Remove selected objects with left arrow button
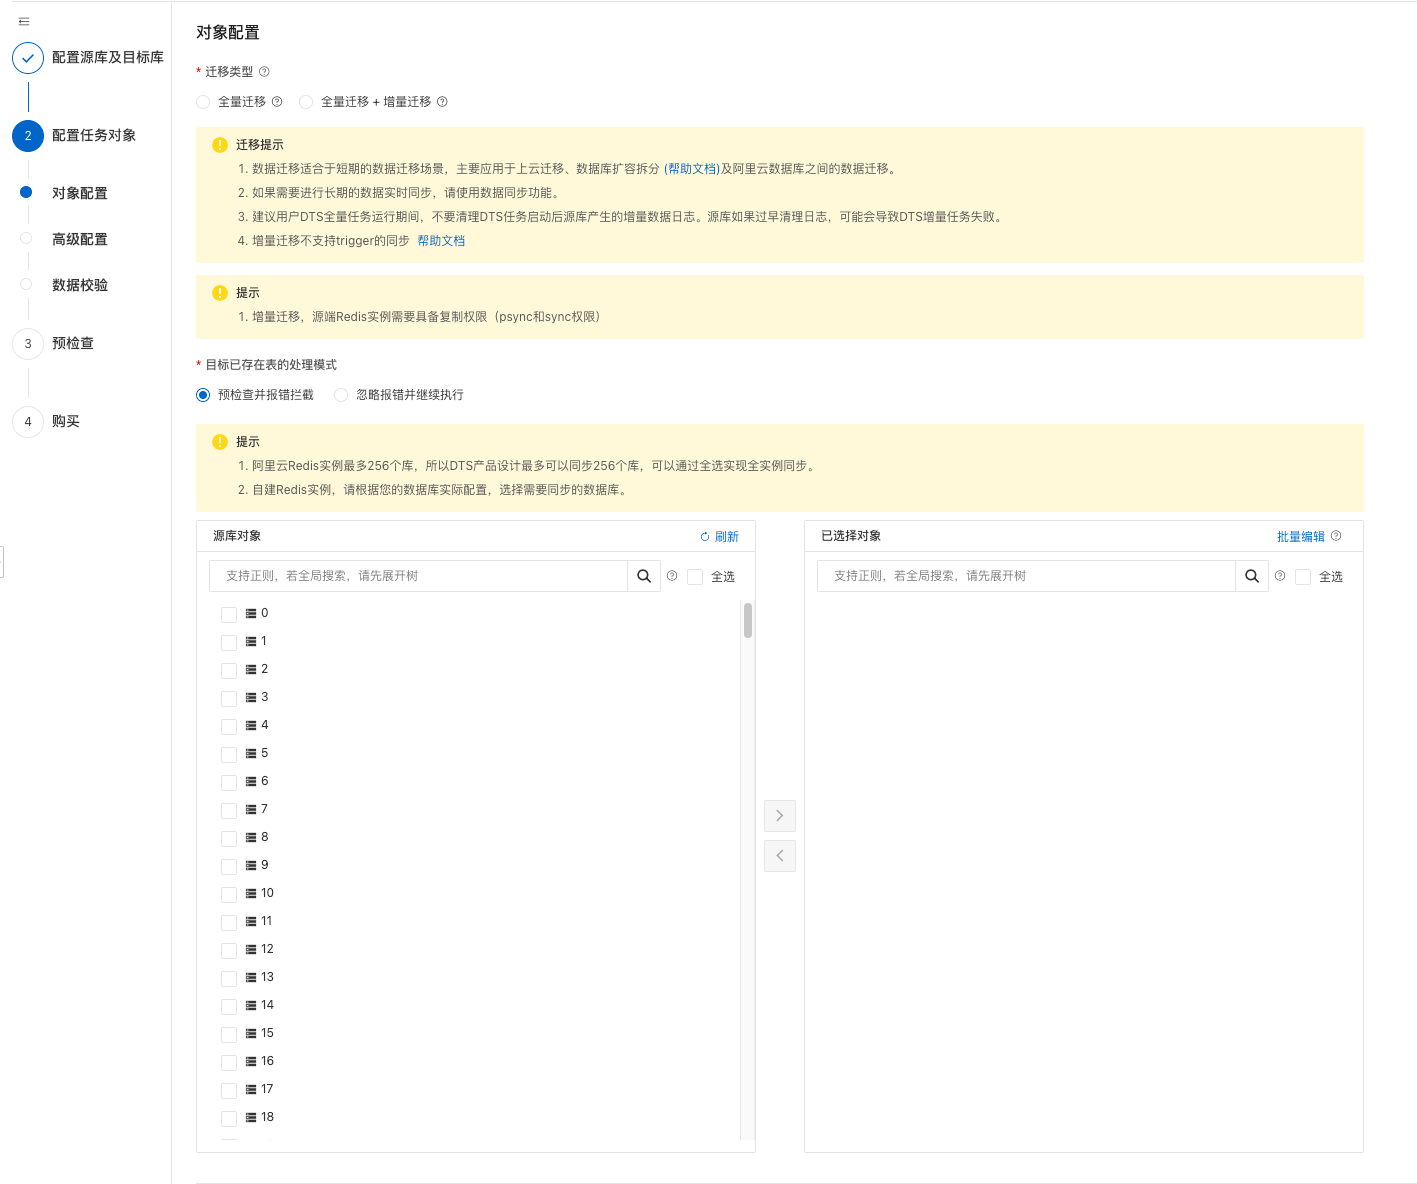 pyautogui.click(x=780, y=856)
